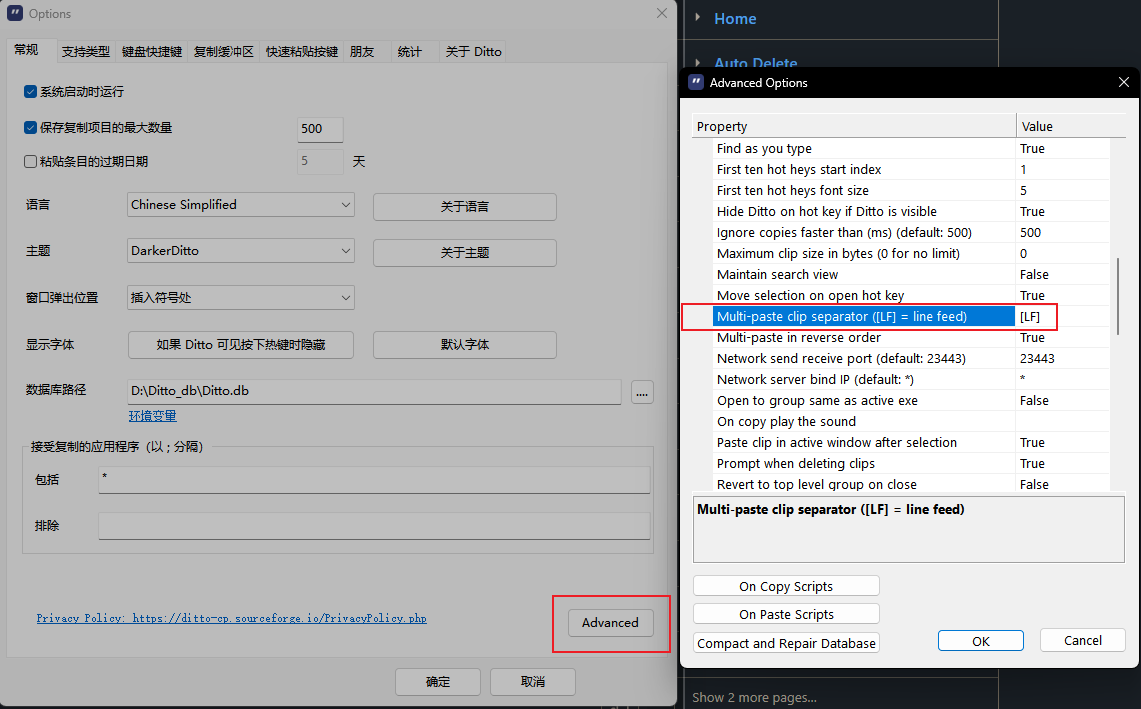This screenshot has height=709, width=1141.
Task: Browse database path with the ... button
Action: pos(642,392)
